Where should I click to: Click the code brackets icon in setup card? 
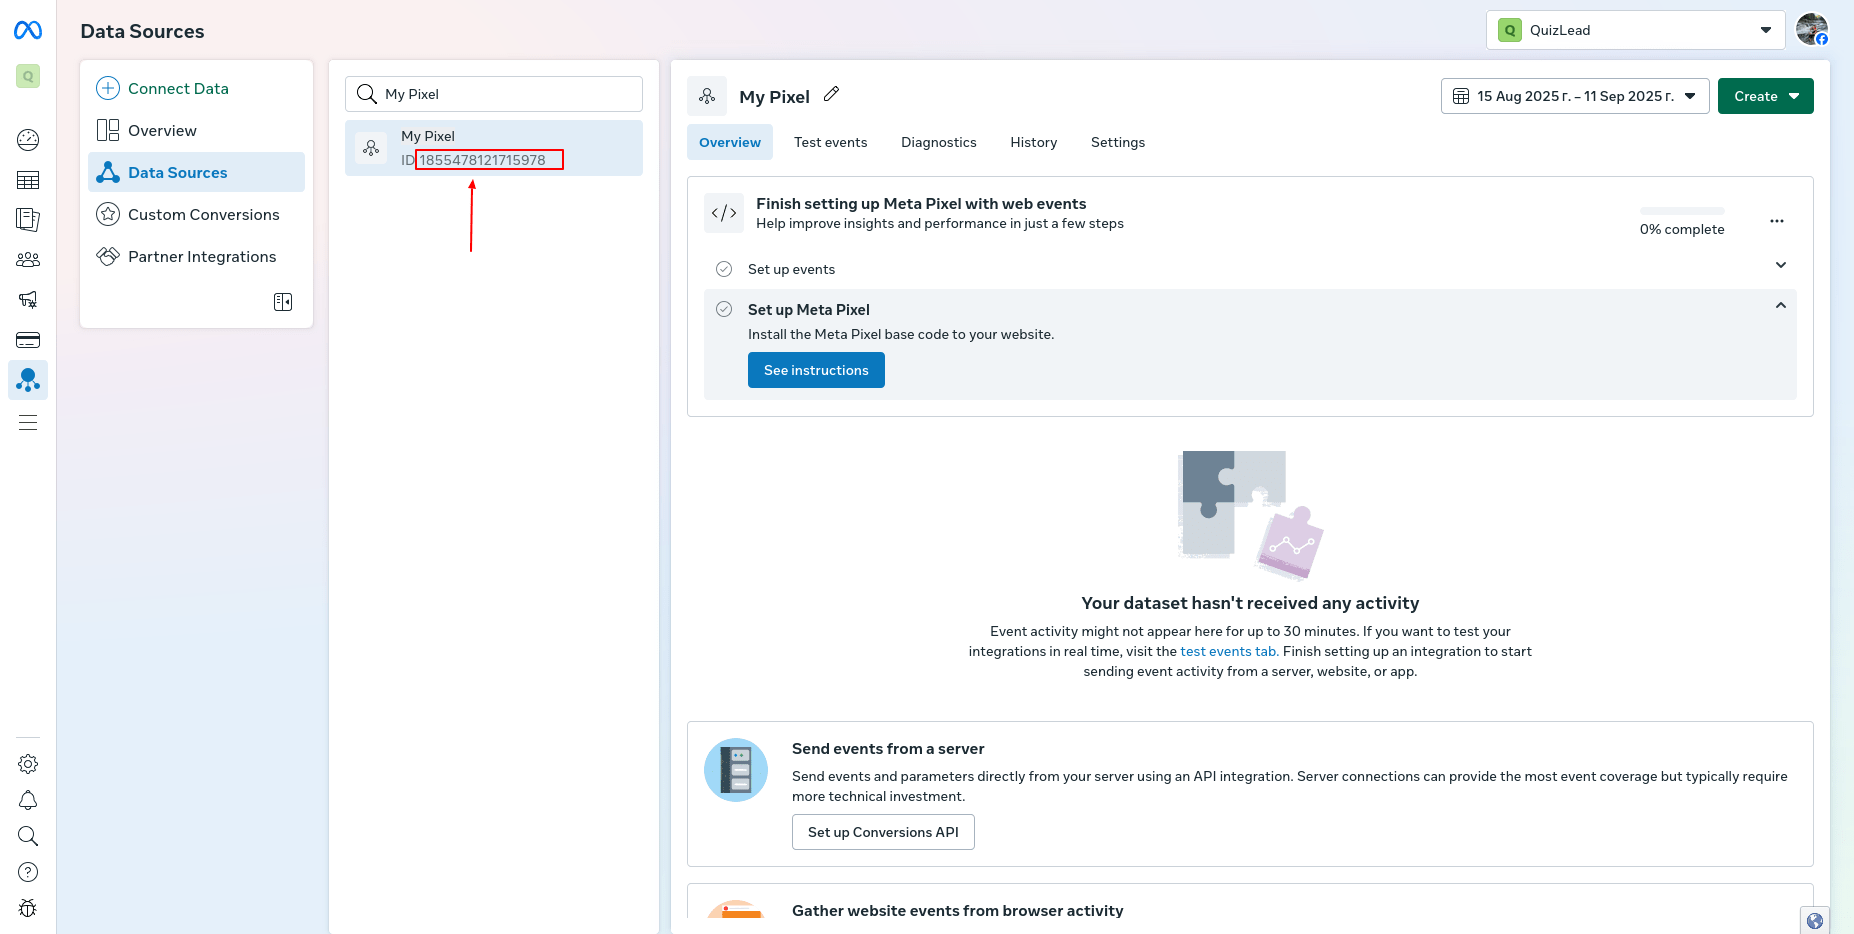pyautogui.click(x=724, y=213)
